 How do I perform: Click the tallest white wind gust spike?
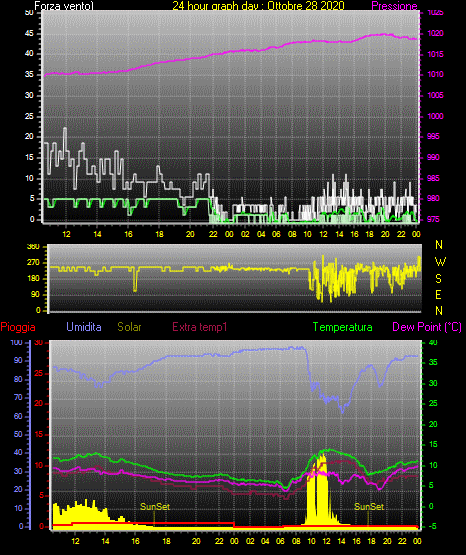point(65,130)
